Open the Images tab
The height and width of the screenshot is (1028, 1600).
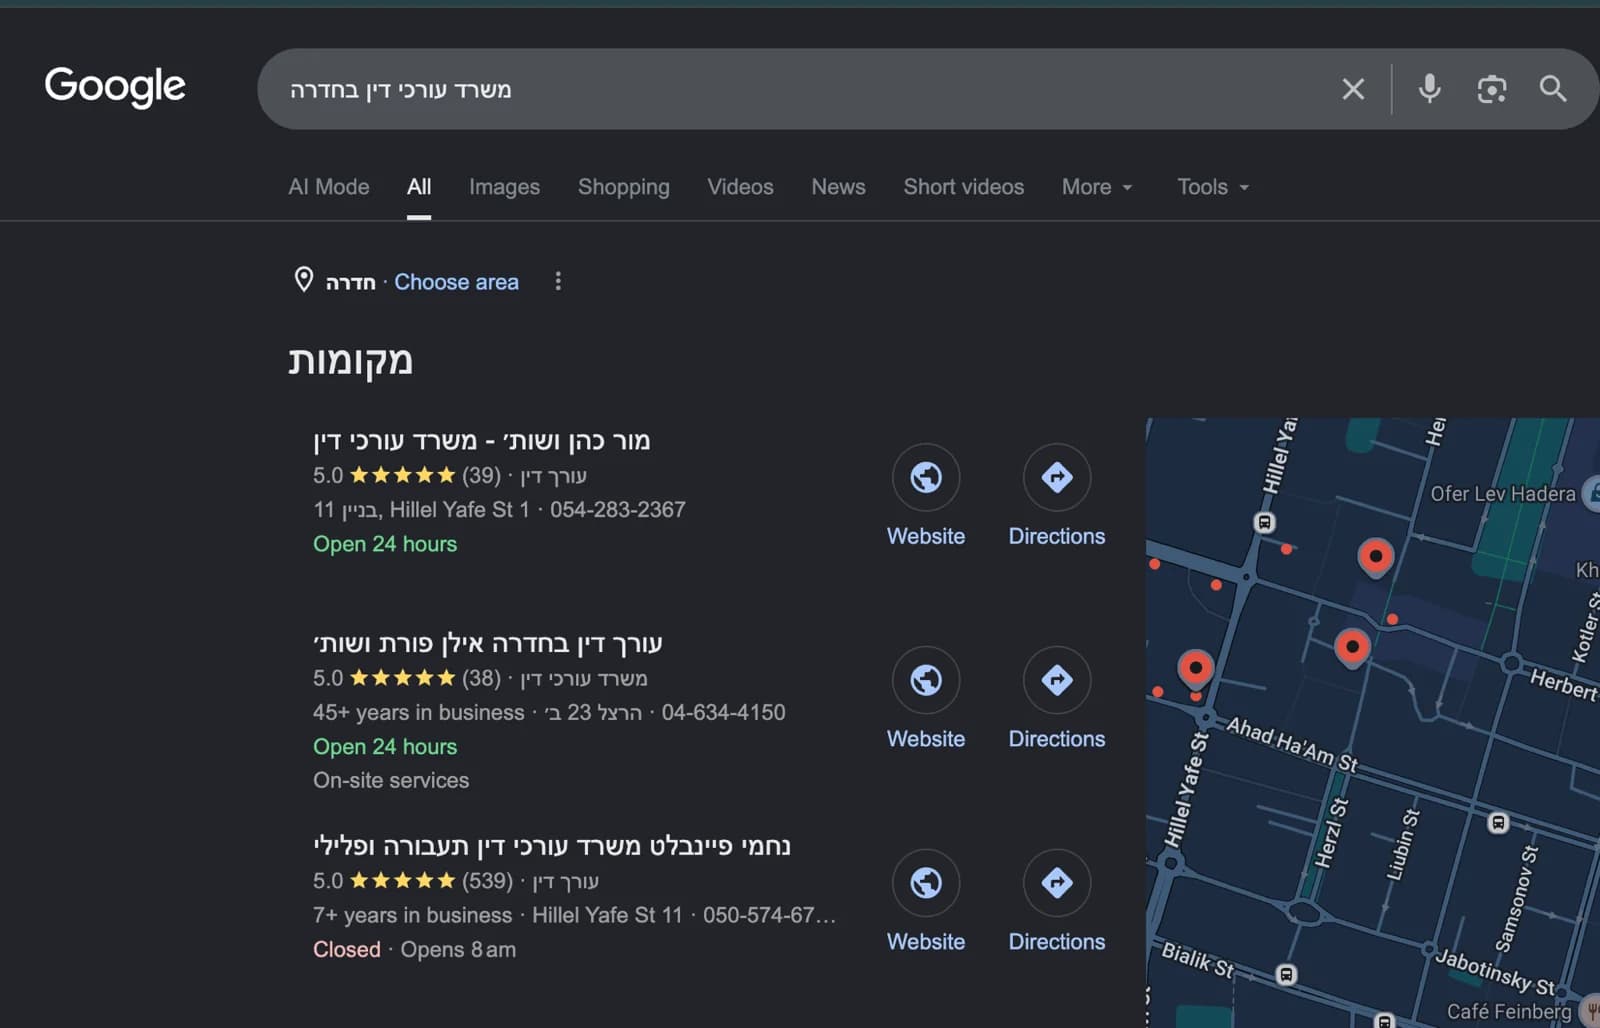click(504, 187)
